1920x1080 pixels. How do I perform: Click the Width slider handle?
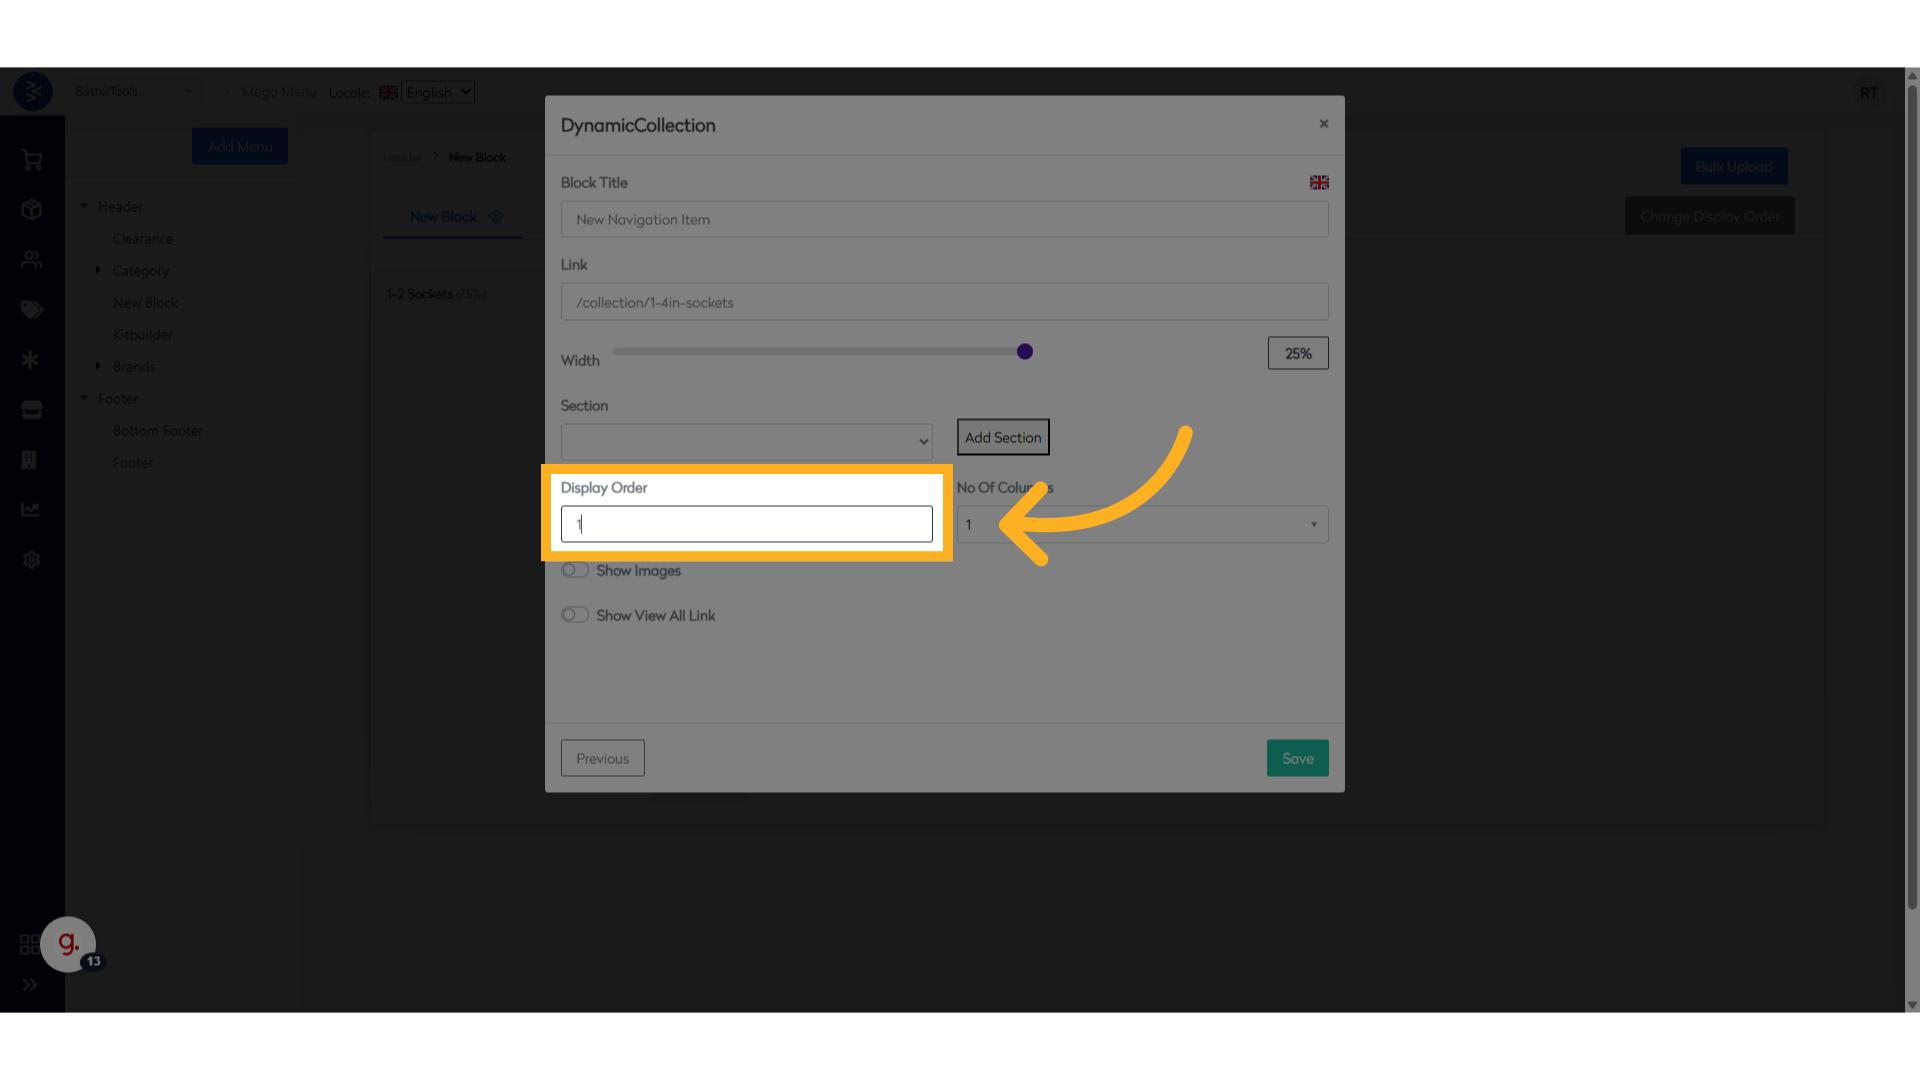1025,352
